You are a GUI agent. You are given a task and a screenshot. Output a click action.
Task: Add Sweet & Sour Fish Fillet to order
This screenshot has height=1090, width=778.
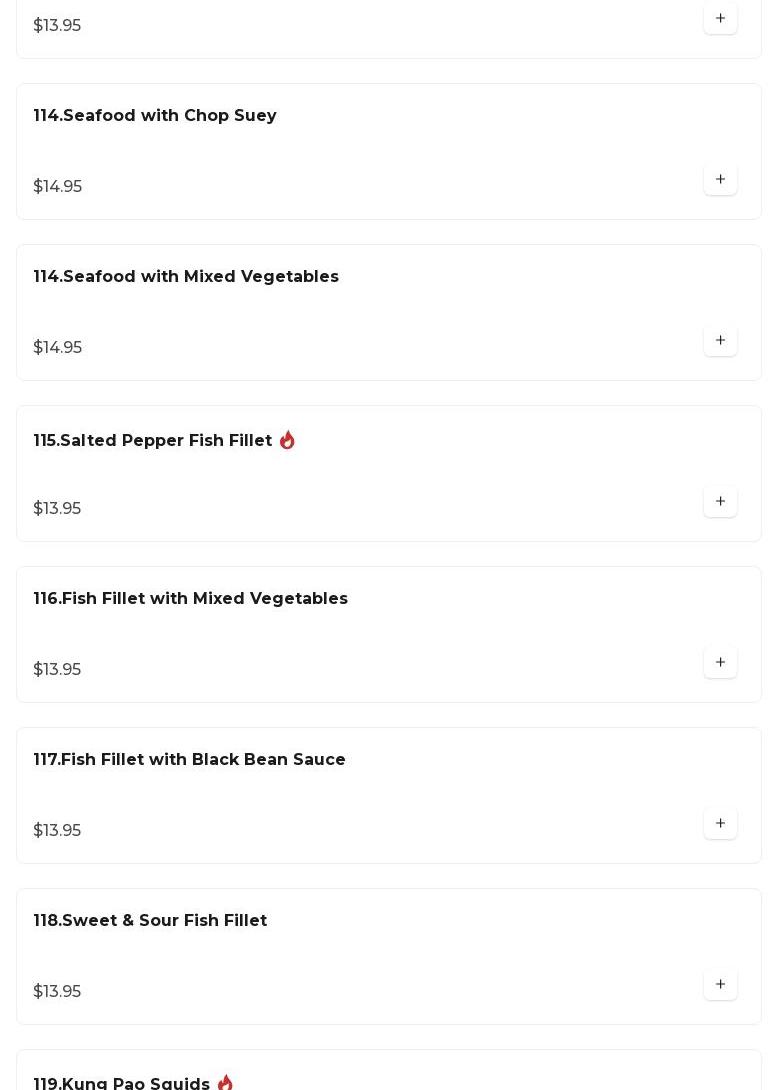[720, 985]
